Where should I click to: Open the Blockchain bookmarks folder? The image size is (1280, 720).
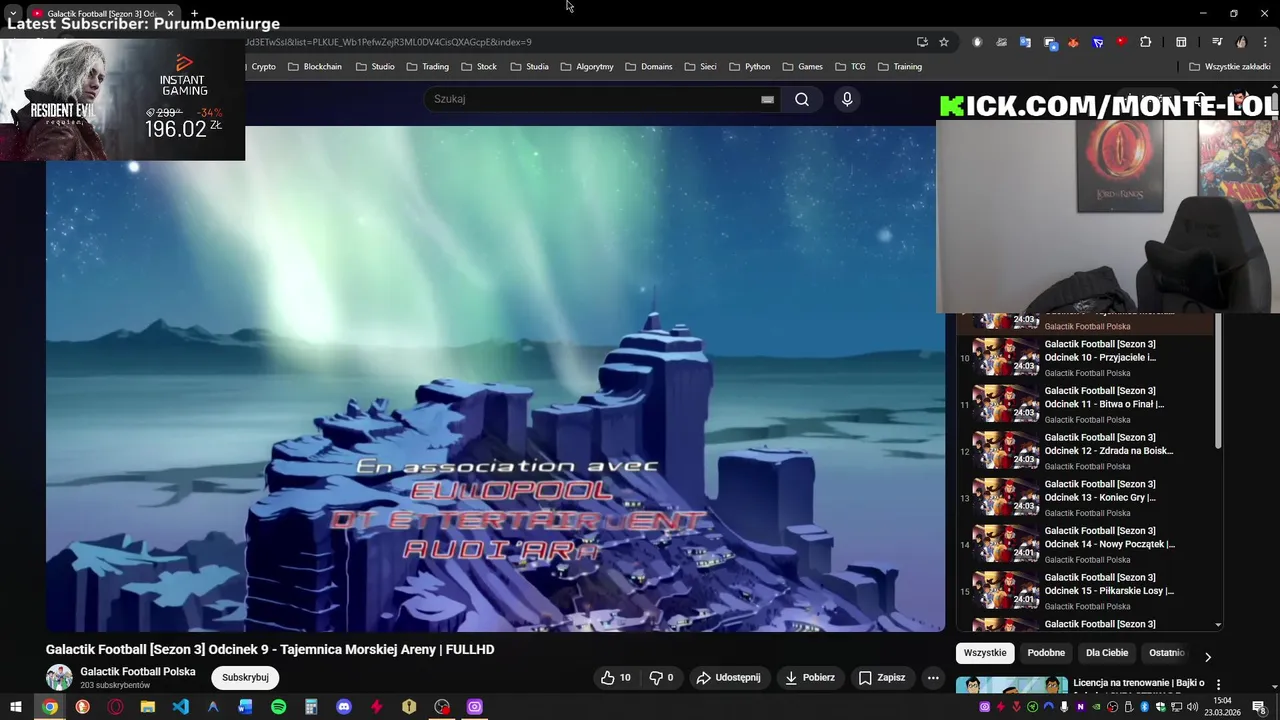click(314, 67)
